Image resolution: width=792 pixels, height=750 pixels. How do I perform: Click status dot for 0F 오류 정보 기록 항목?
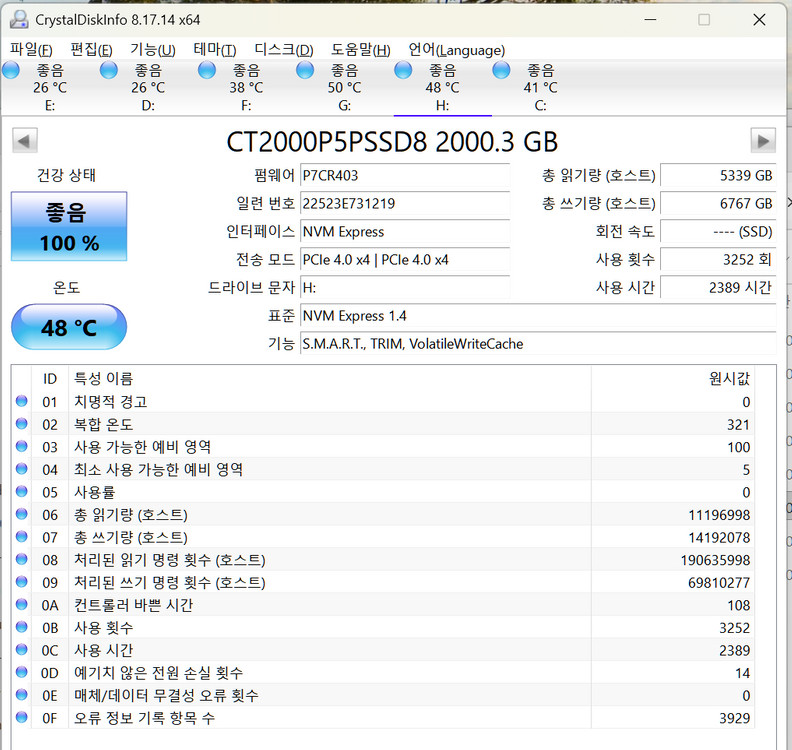point(21,717)
